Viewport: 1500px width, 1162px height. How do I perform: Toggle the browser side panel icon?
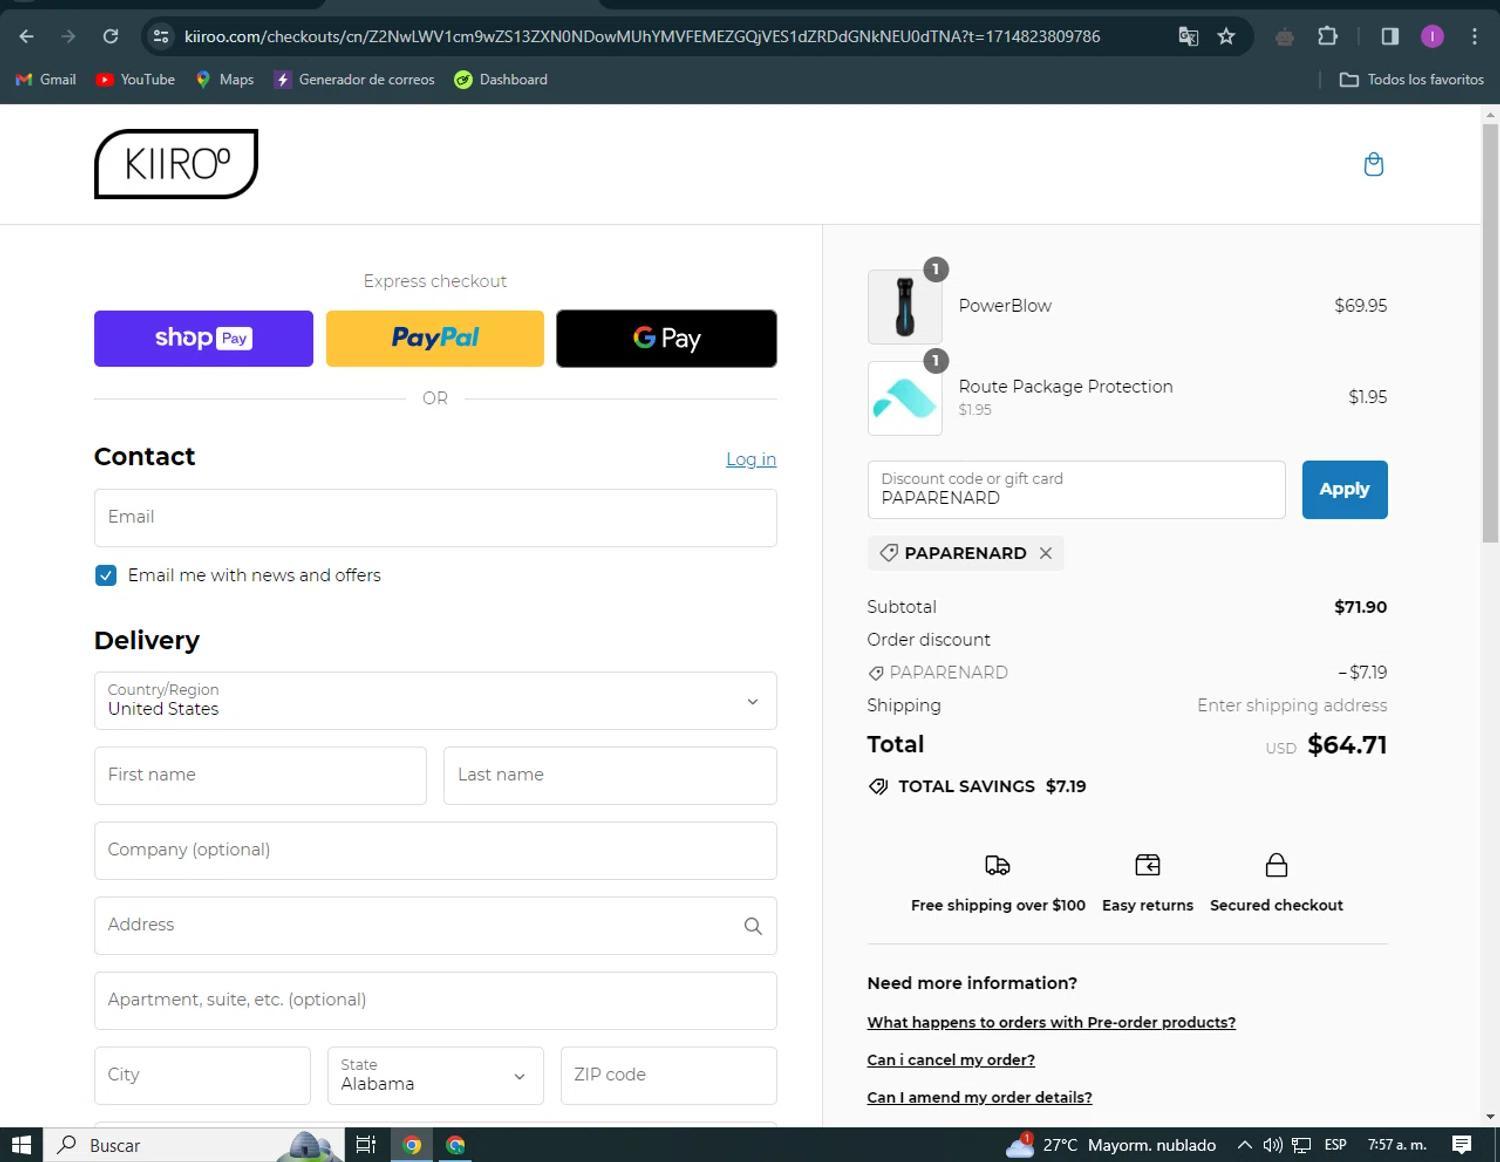(x=1389, y=37)
